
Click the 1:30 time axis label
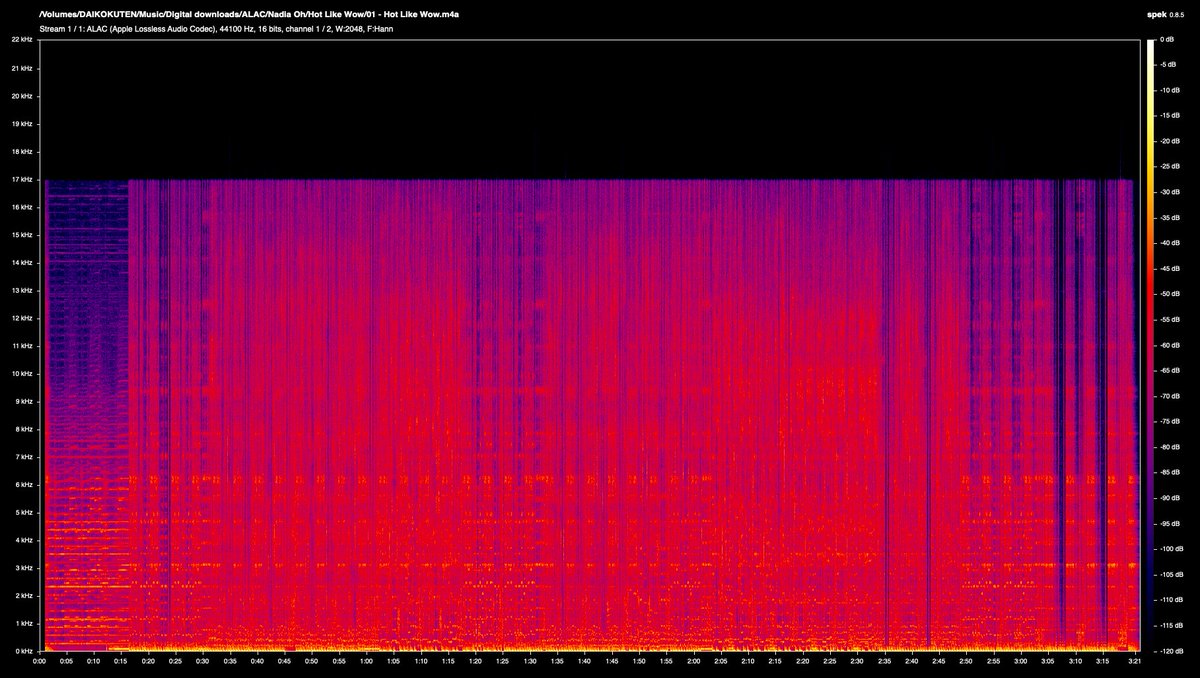tap(531, 662)
